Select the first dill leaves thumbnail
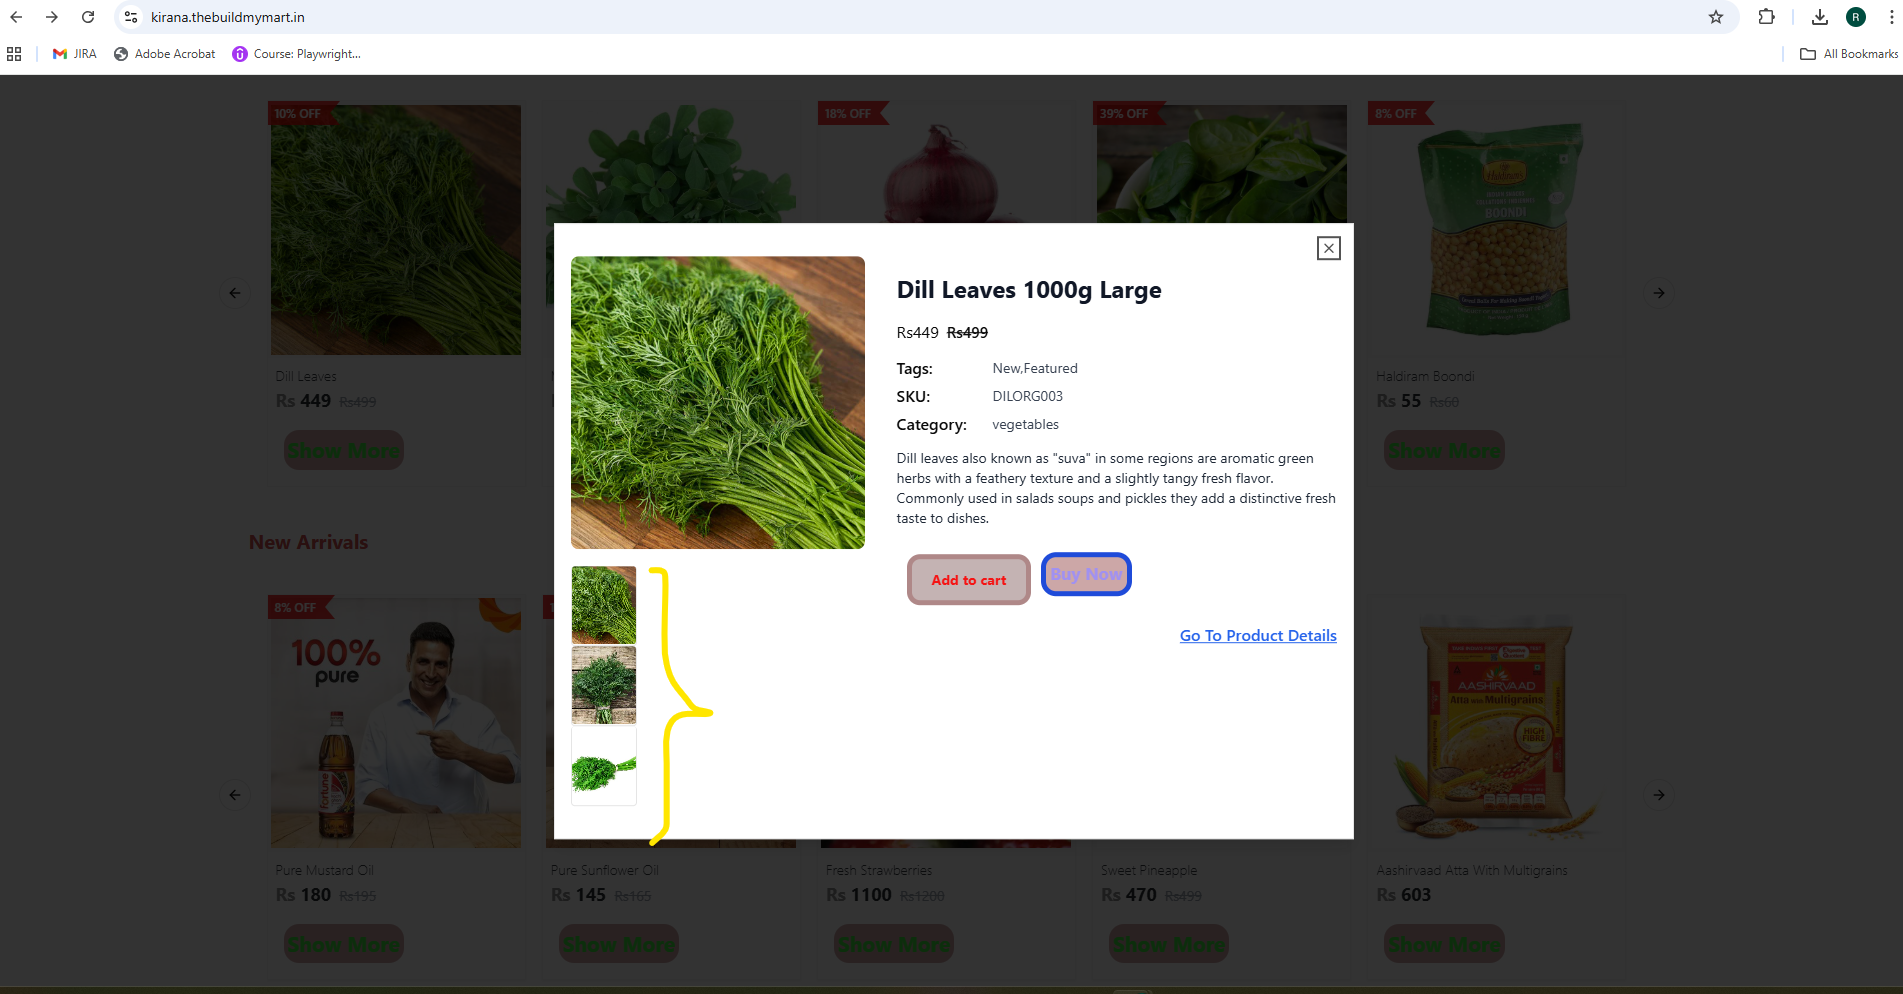The image size is (1903, 994). pyautogui.click(x=604, y=605)
